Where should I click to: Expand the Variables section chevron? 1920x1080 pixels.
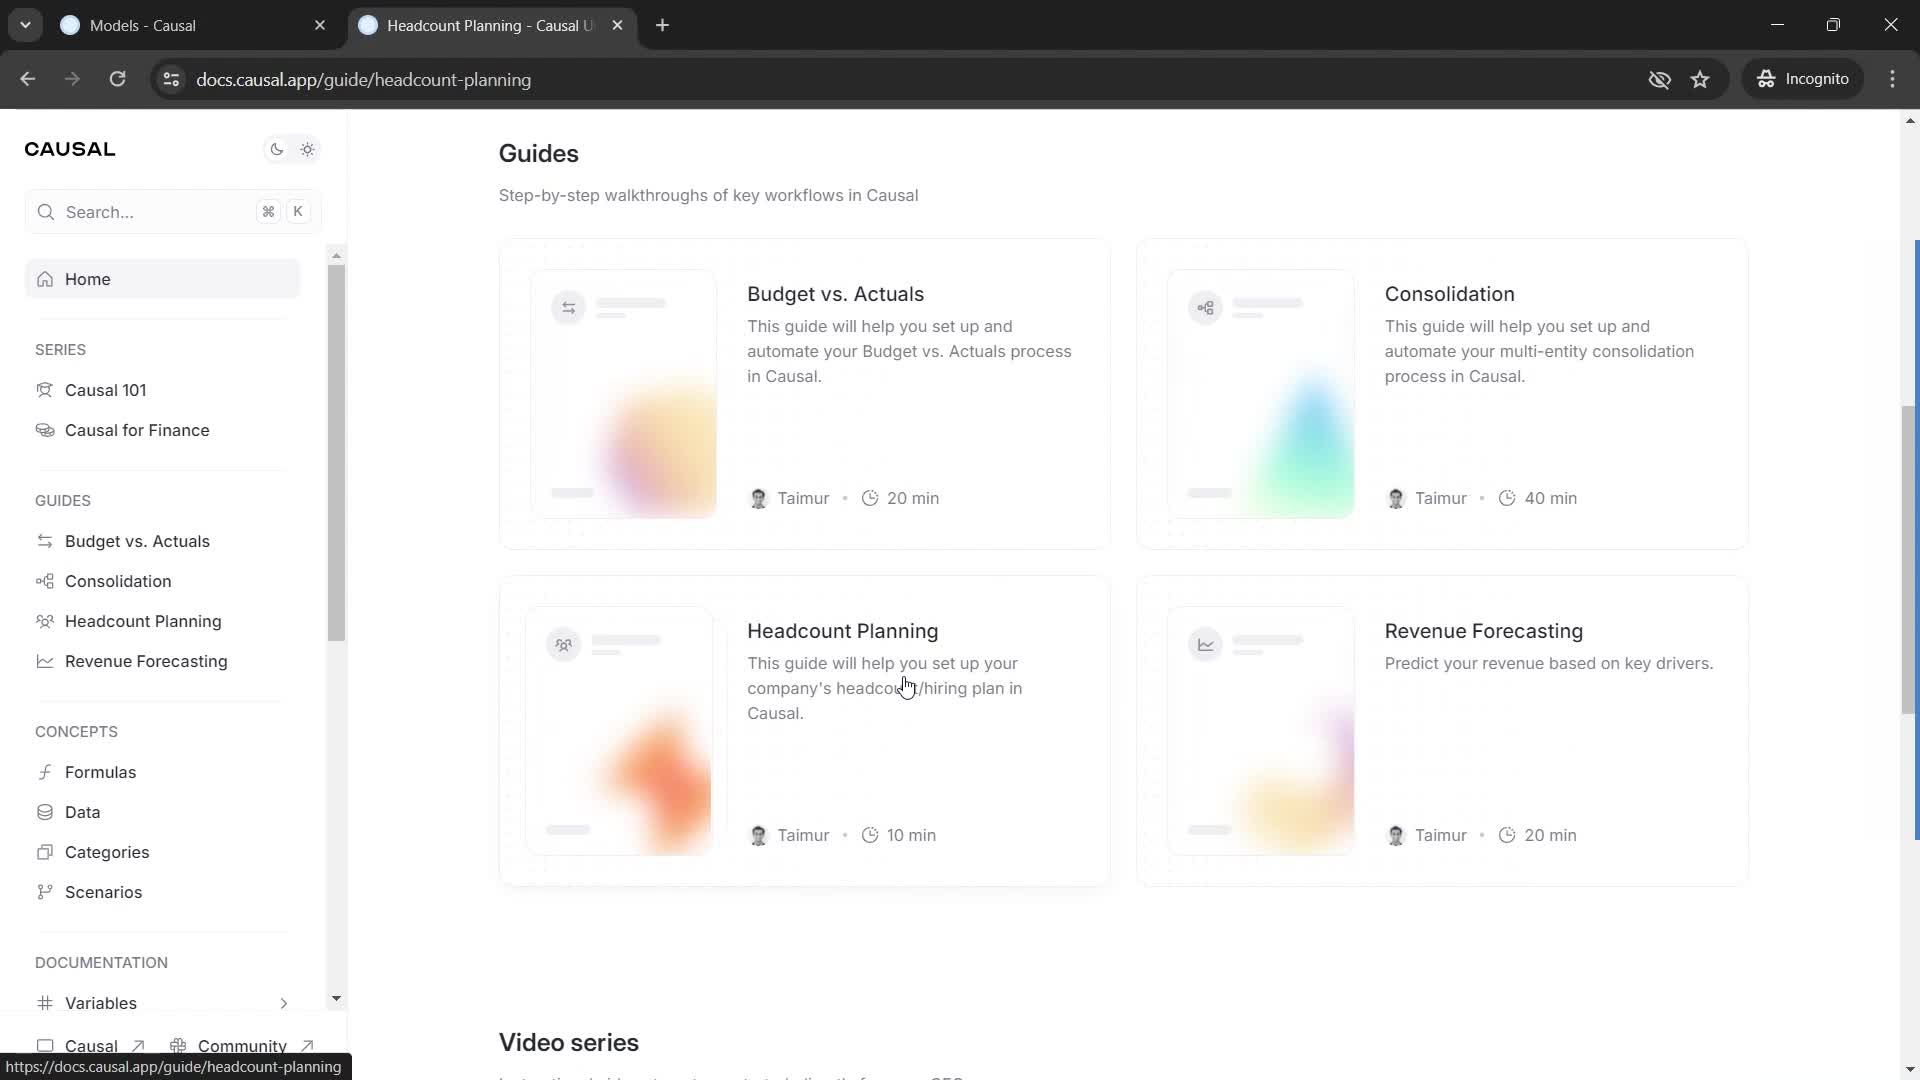pyautogui.click(x=283, y=1003)
